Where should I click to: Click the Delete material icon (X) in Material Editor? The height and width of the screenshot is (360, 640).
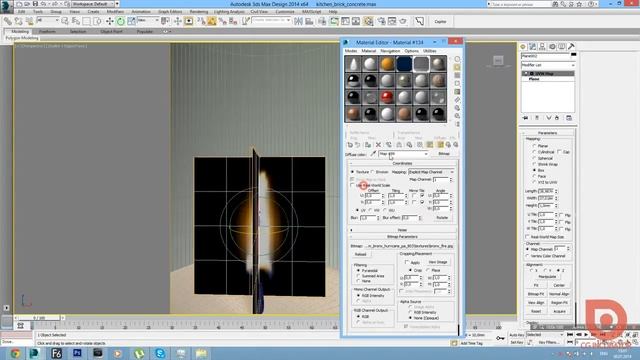(x=378, y=145)
